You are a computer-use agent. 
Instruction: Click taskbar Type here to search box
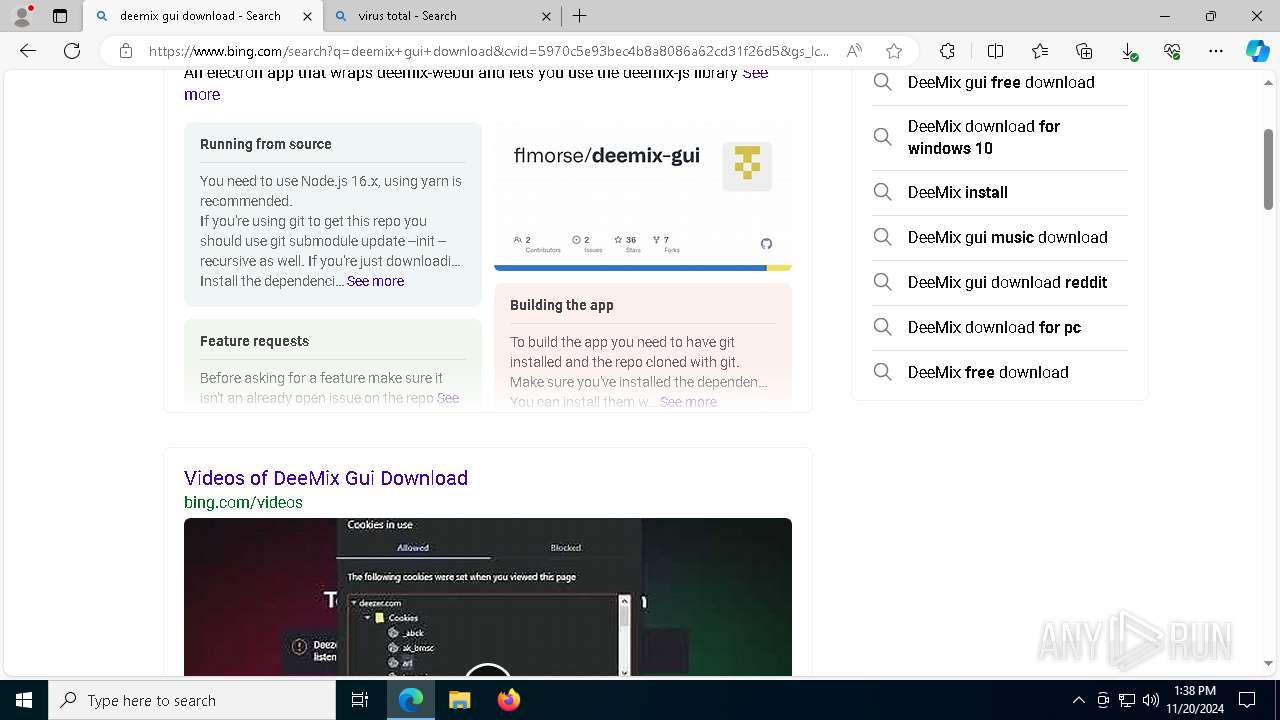[192, 700]
